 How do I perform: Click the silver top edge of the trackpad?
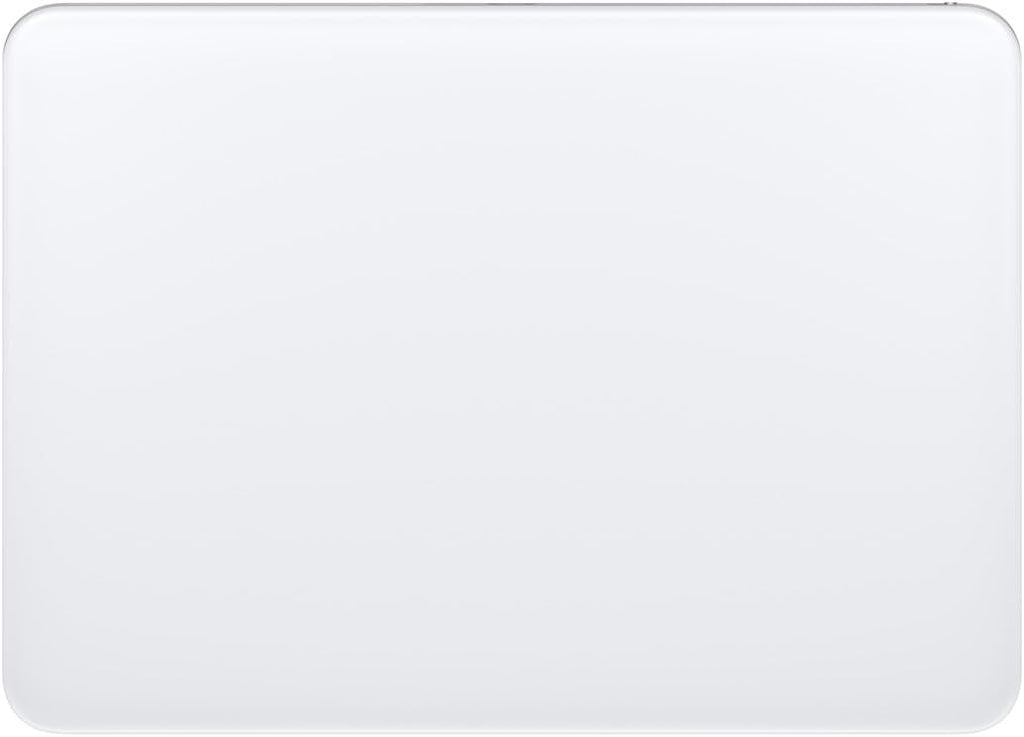click(x=512, y=4)
